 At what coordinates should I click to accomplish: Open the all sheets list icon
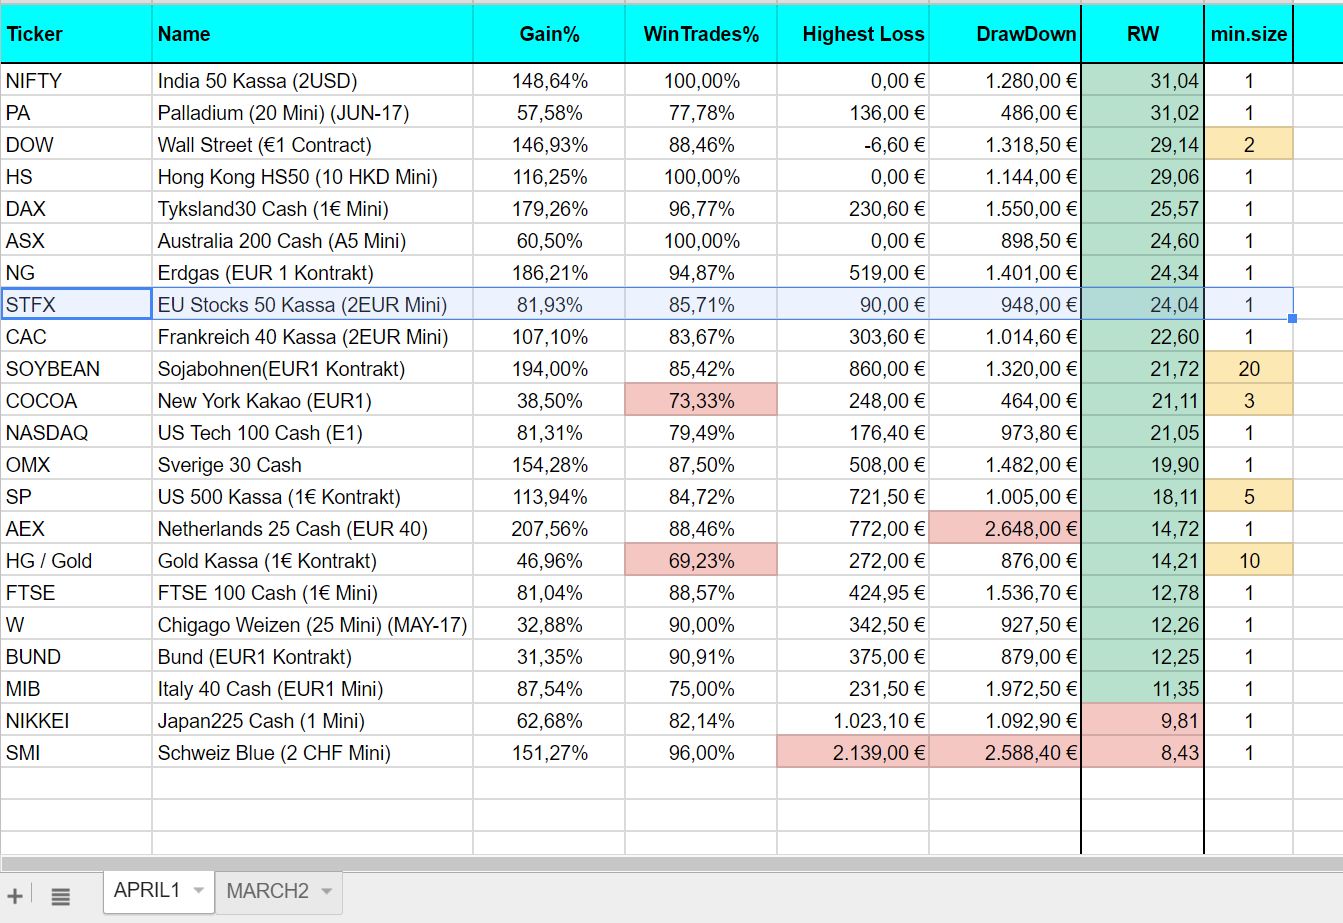[60, 896]
